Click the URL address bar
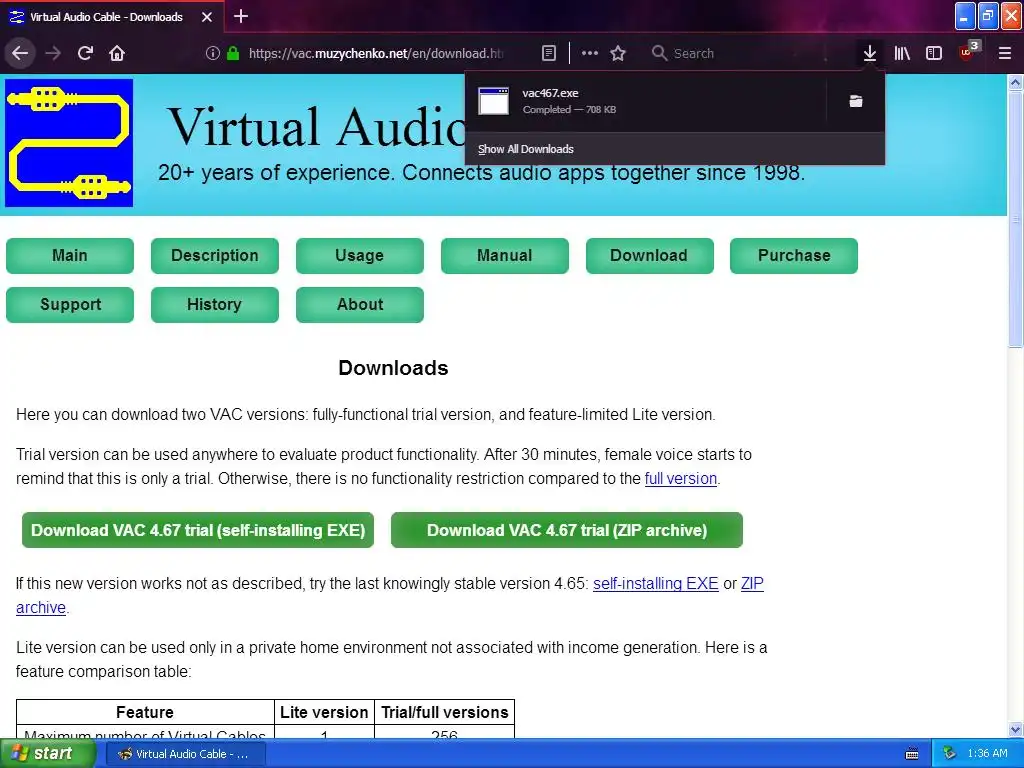 [x=376, y=53]
